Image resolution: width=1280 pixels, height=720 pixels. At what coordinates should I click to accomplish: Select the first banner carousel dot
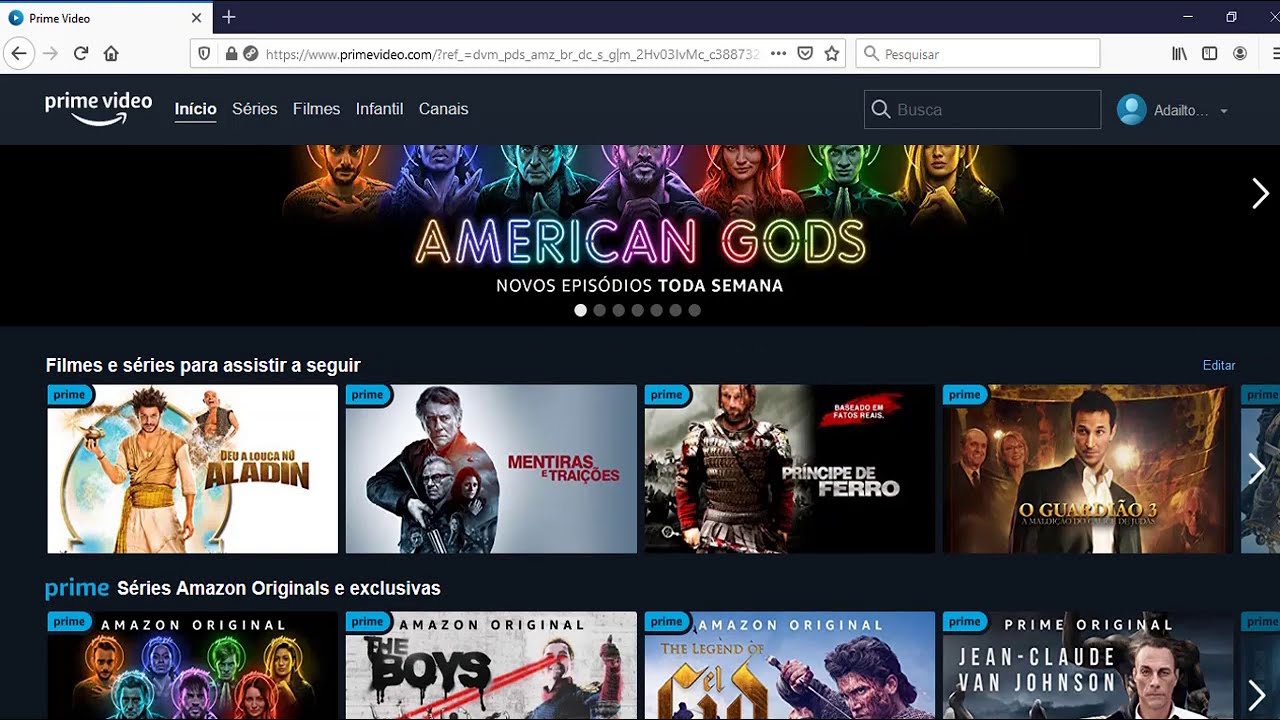(580, 310)
